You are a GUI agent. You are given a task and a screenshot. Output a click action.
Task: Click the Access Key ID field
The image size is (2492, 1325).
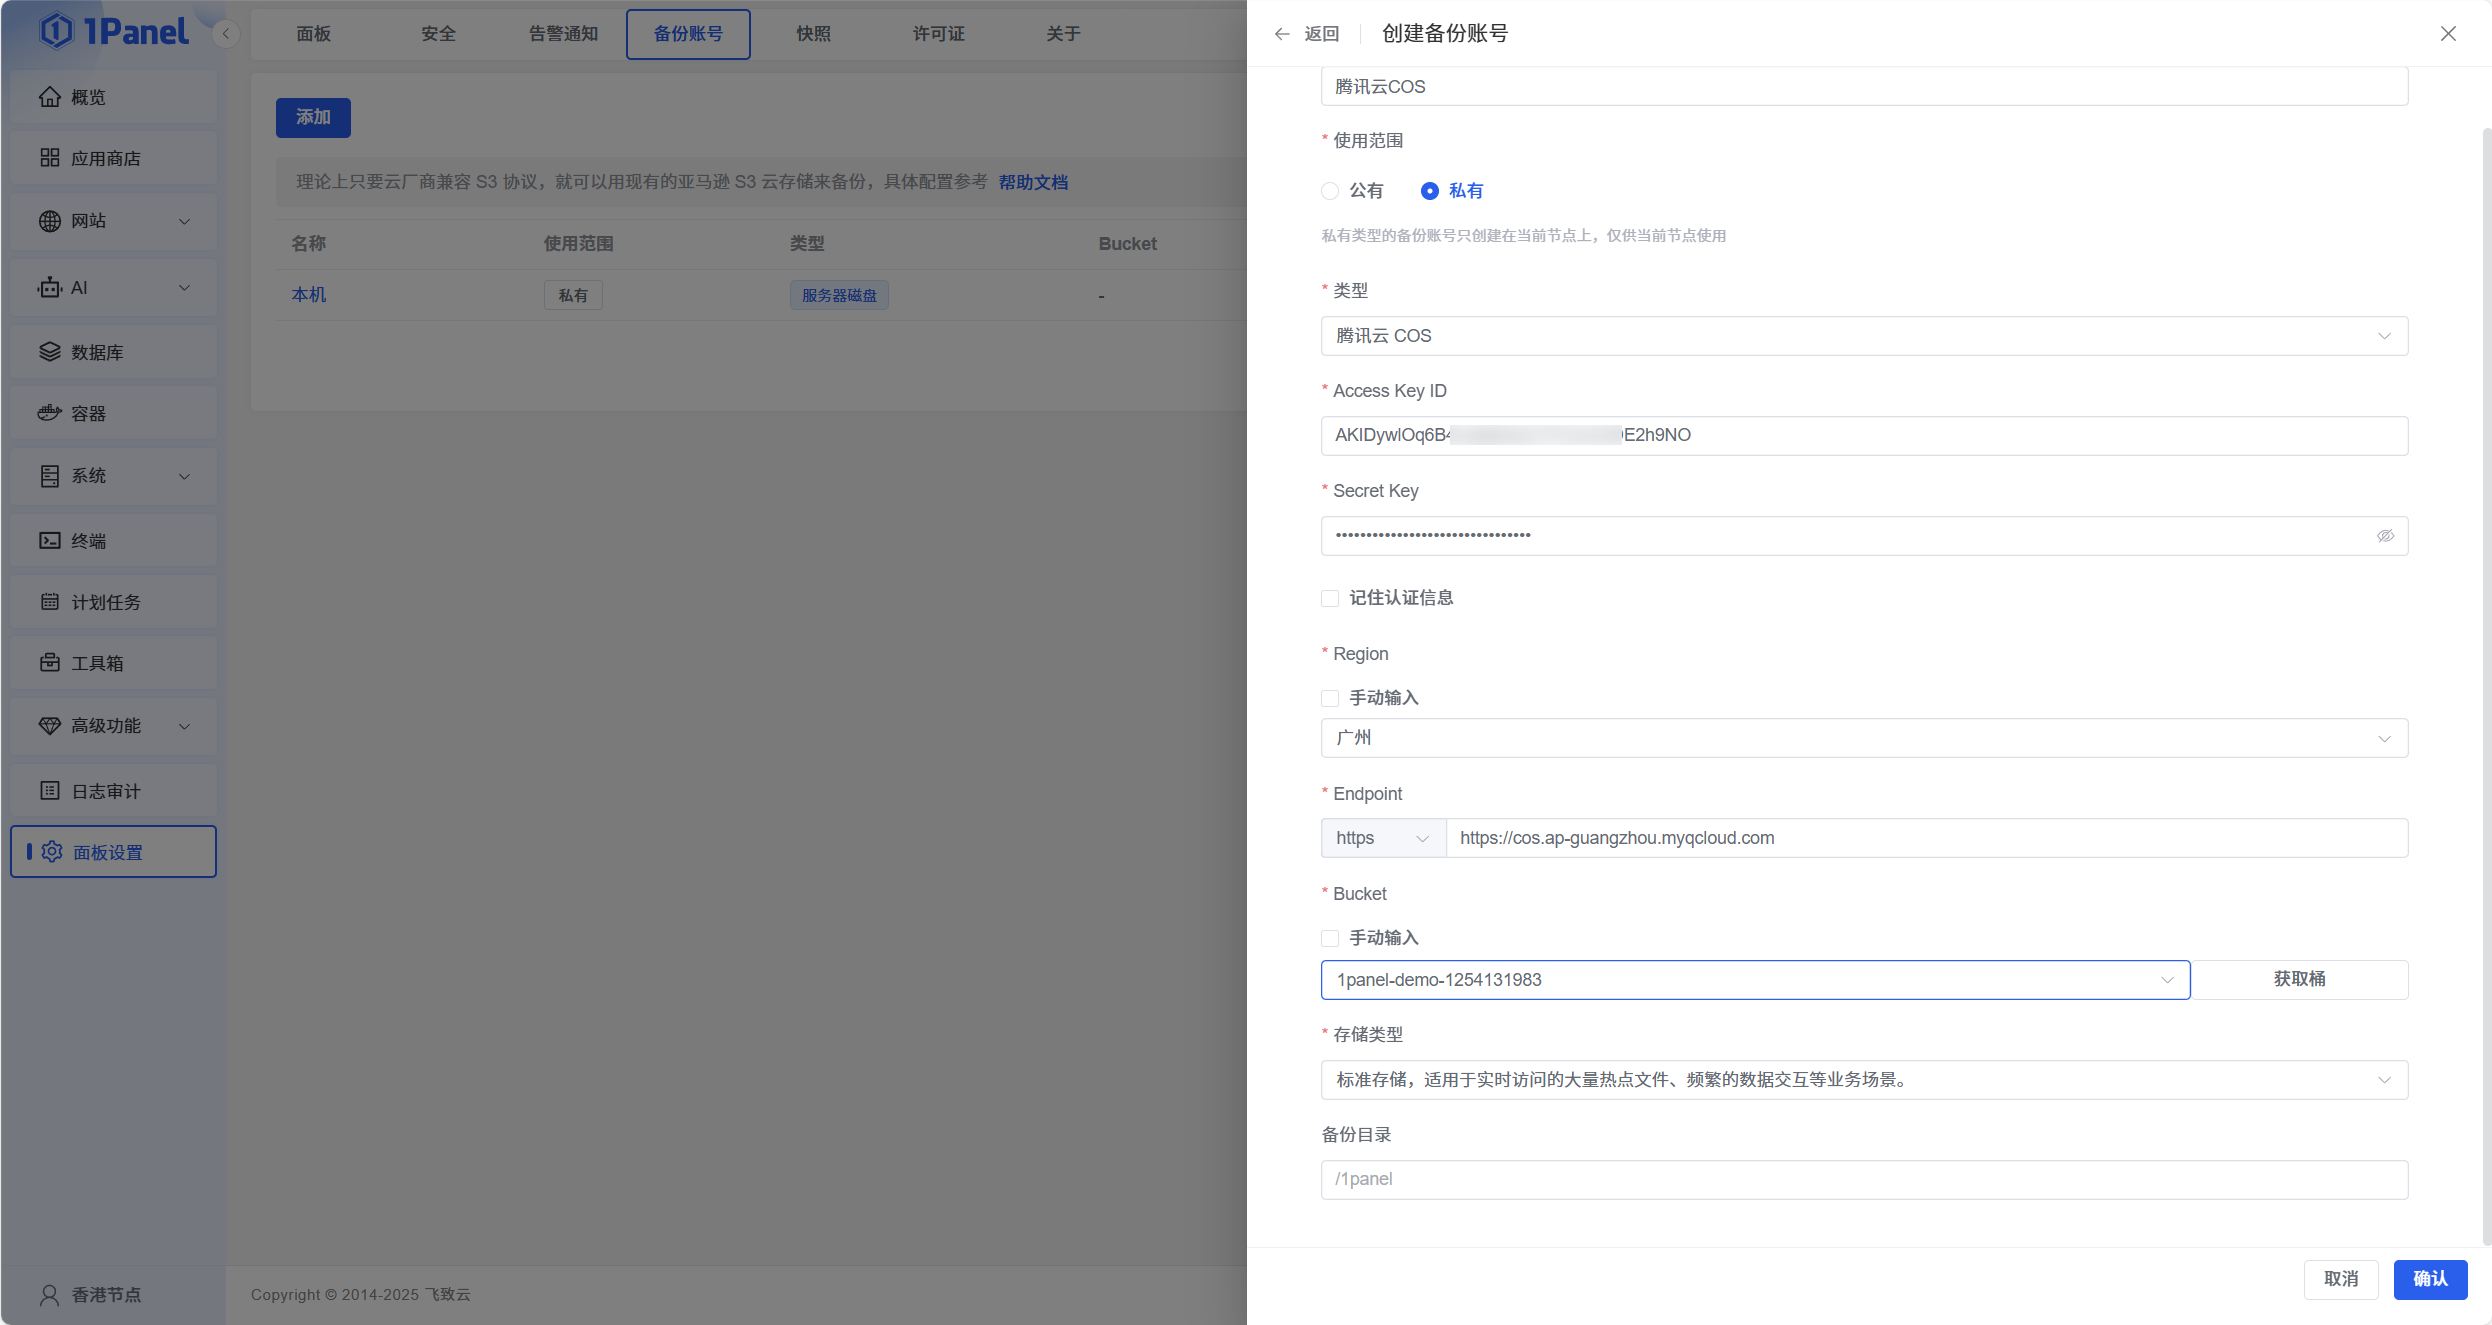click(1864, 436)
